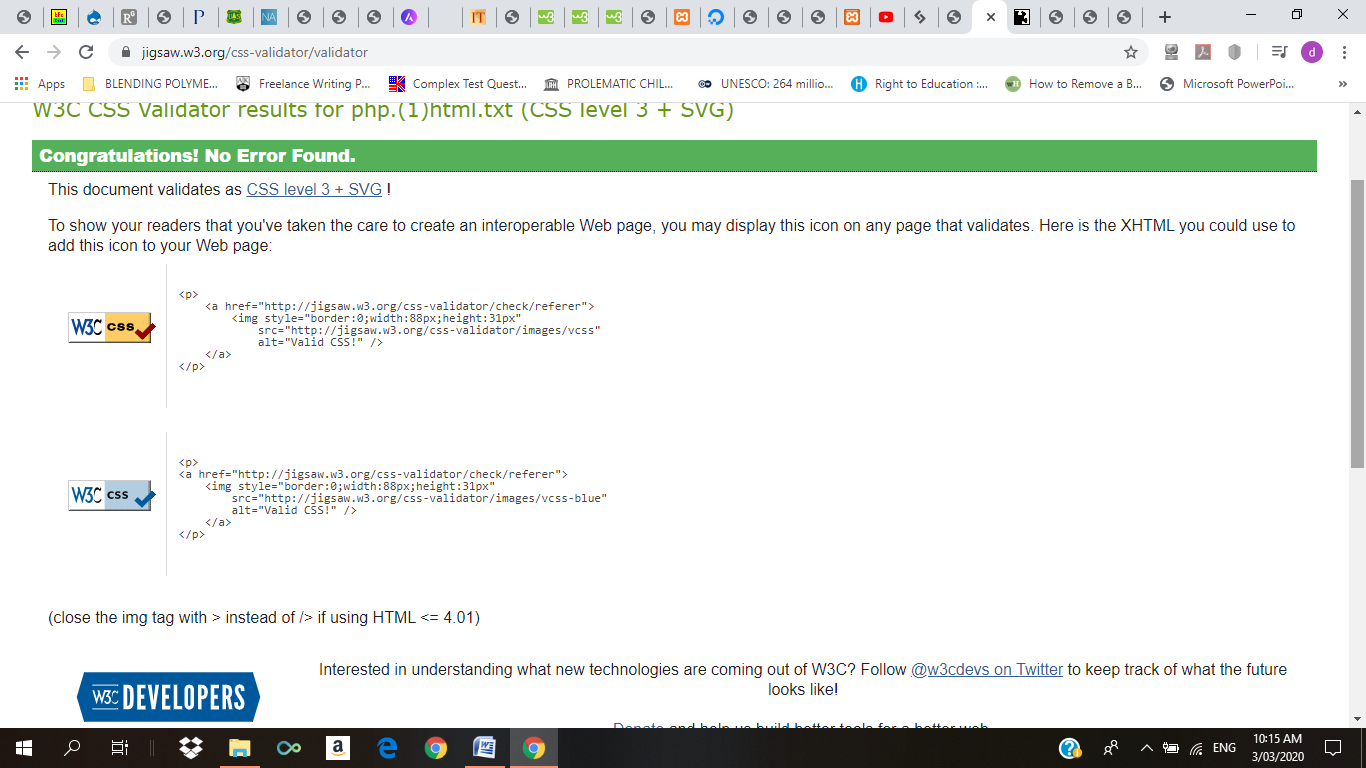Follow the @w3cdevs on Twitter link
Screen dimensions: 1366x768
coord(986,669)
